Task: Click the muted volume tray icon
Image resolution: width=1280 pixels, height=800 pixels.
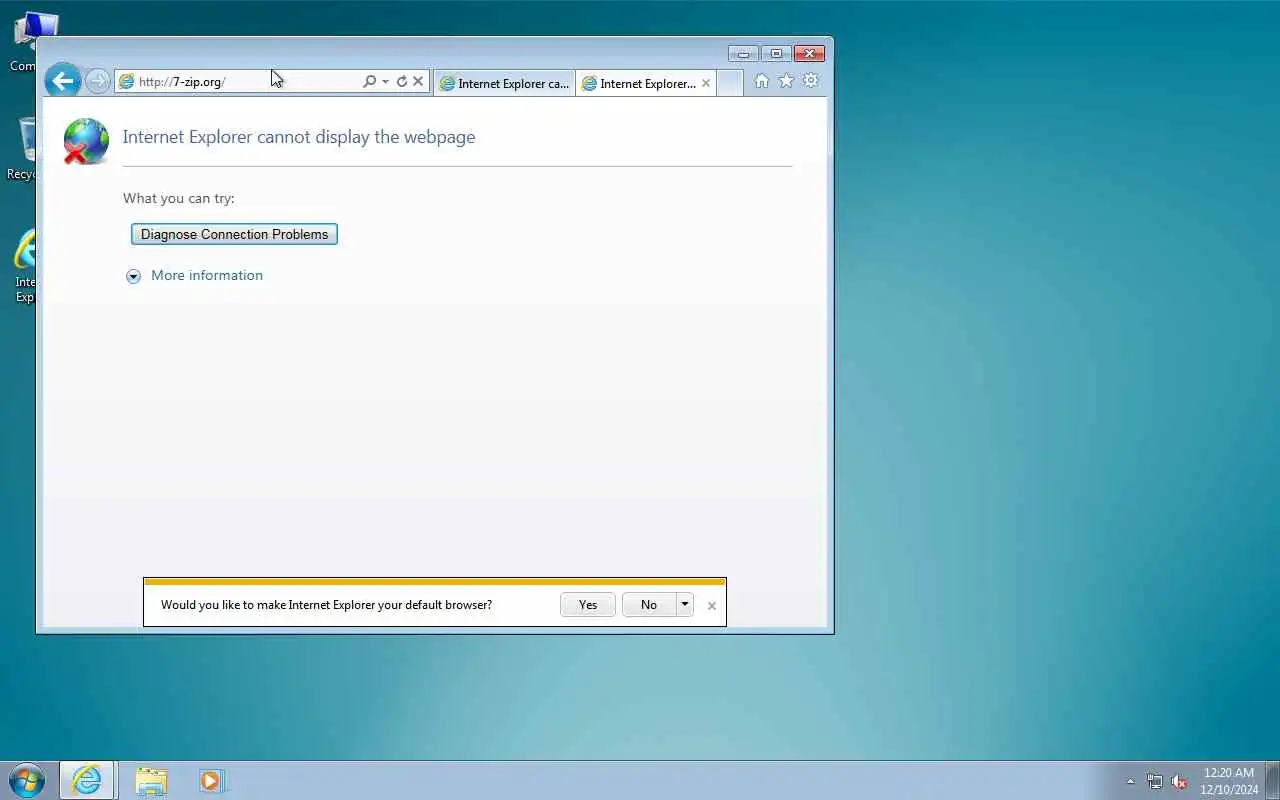Action: tap(1179, 781)
